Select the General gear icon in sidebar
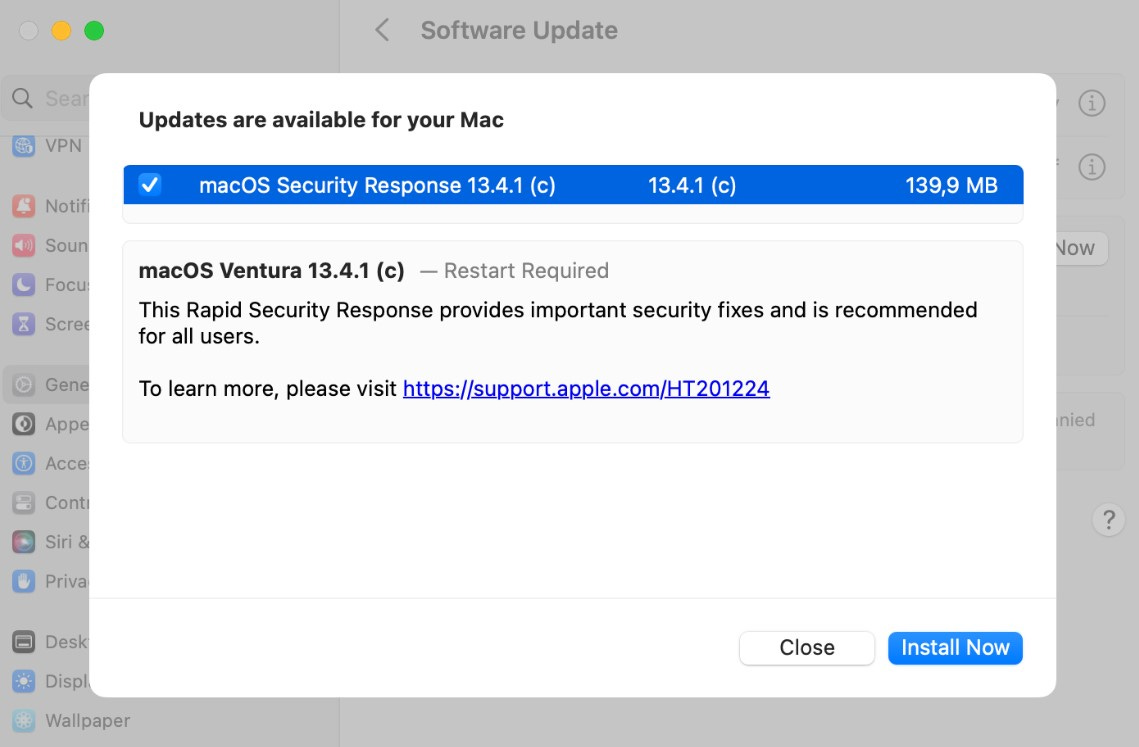 (x=23, y=384)
